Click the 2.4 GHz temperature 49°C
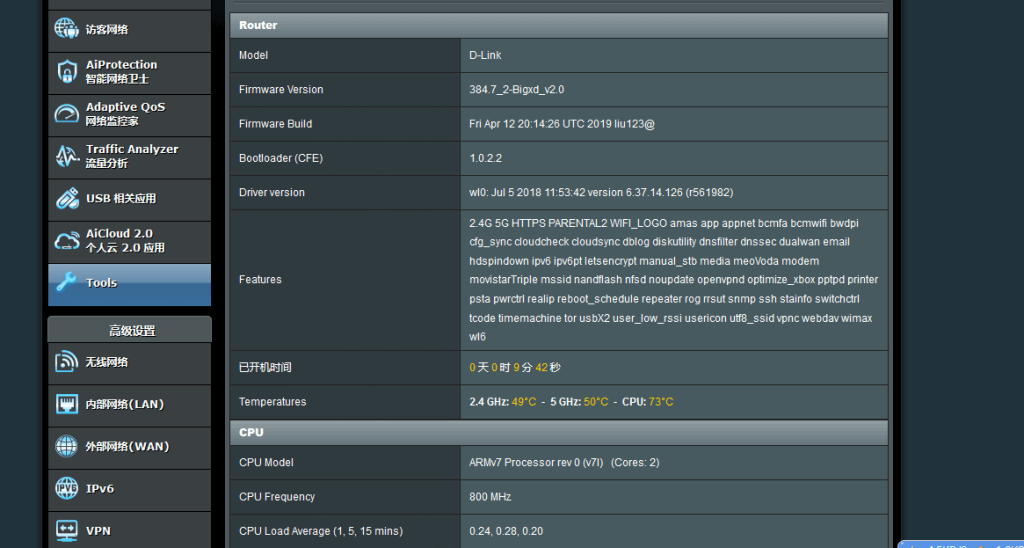Image resolution: width=1024 pixels, height=548 pixels. click(x=523, y=402)
